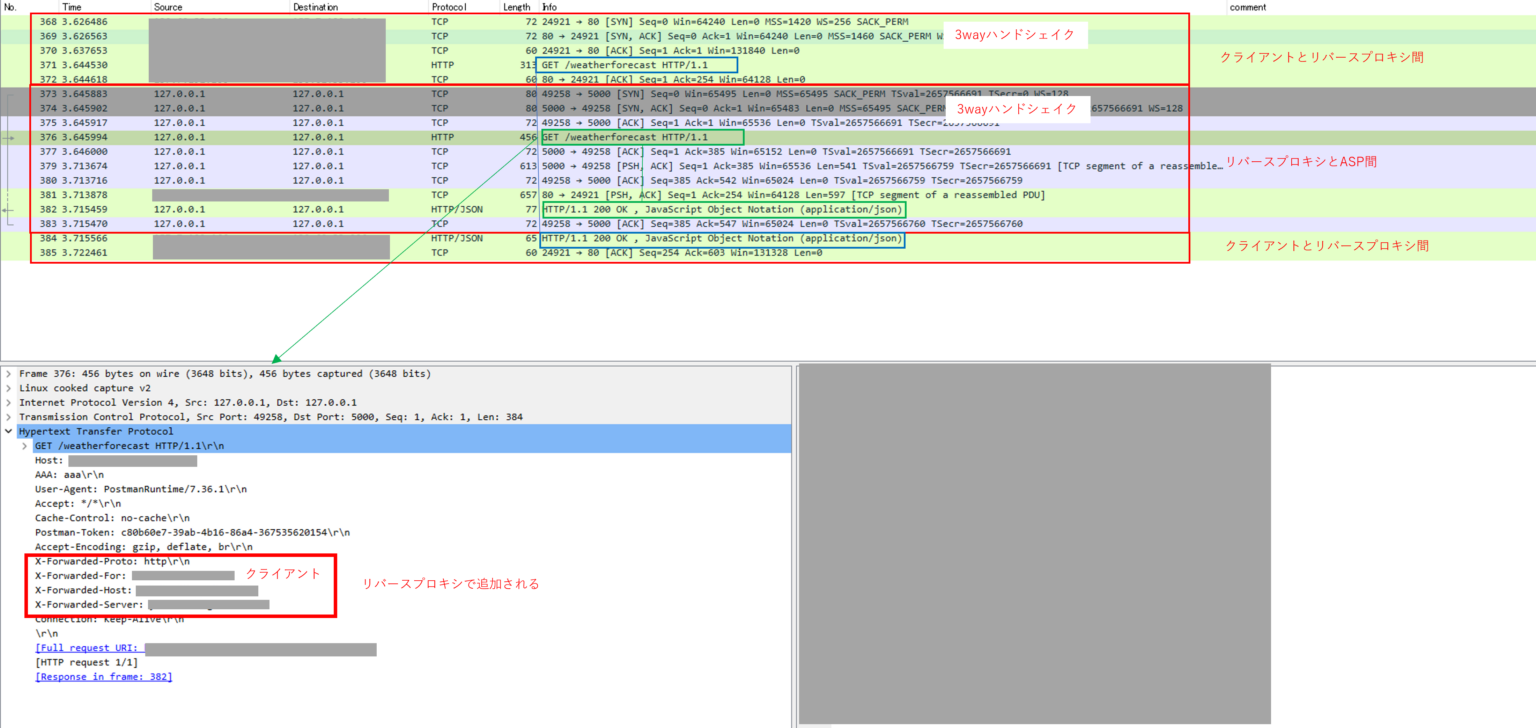Image resolution: width=1536 pixels, height=728 pixels.
Task: Select the SYN packet number 373
Action: [300, 93]
